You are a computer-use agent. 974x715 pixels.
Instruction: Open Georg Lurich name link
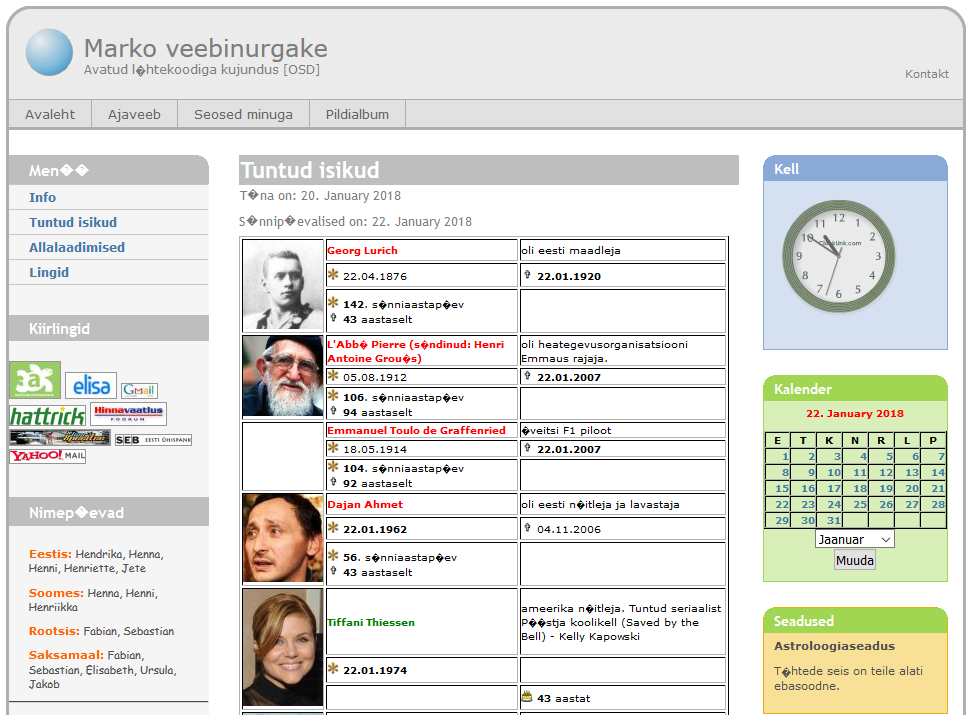(362, 250)
